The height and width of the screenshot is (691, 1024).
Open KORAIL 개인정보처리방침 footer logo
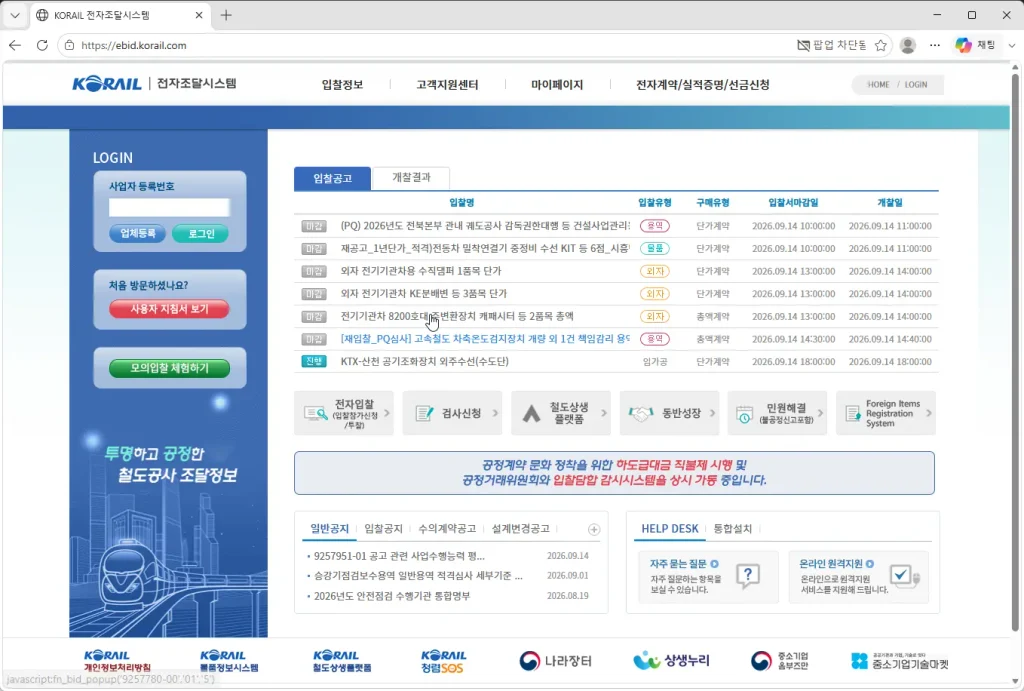118,661
